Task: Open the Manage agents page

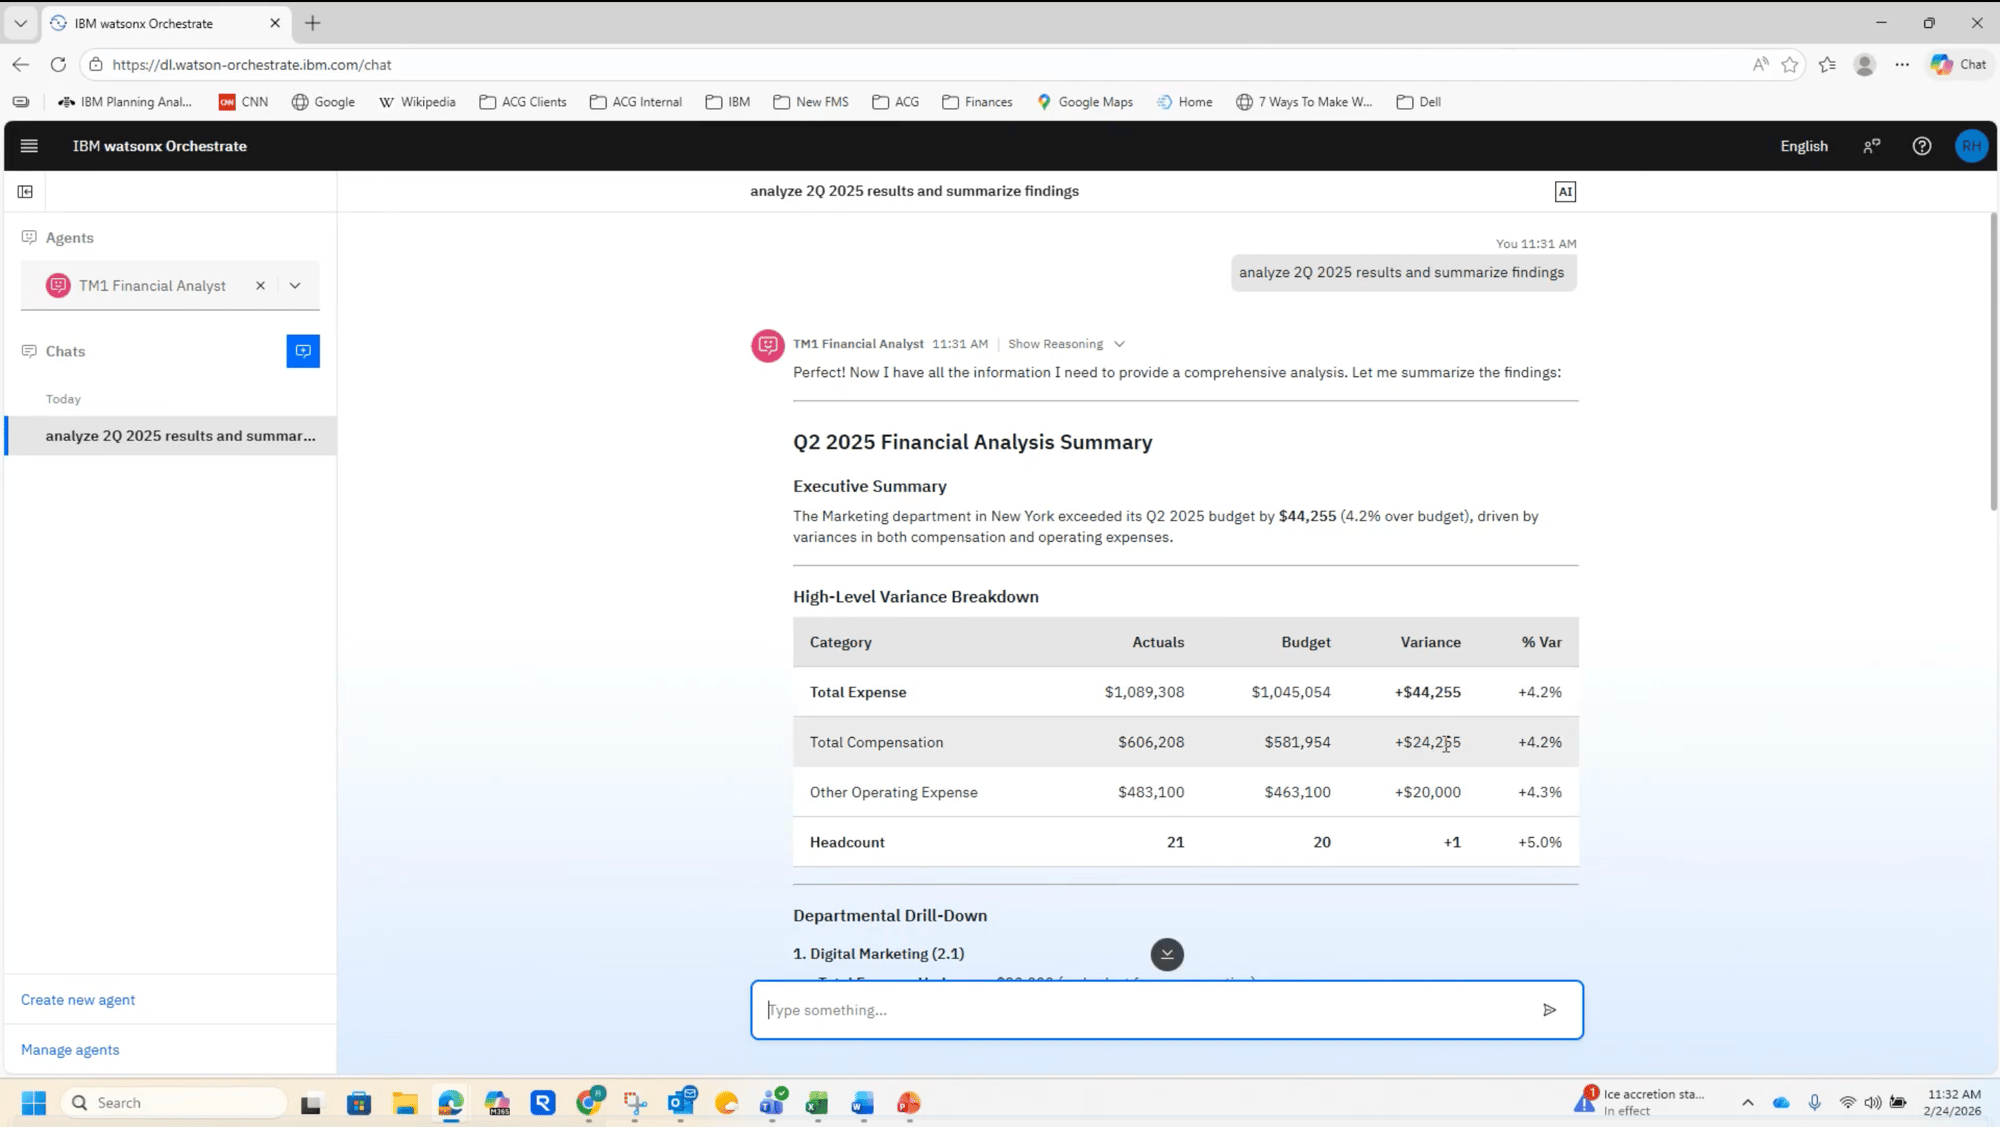Action: [x=70, y=1049]
